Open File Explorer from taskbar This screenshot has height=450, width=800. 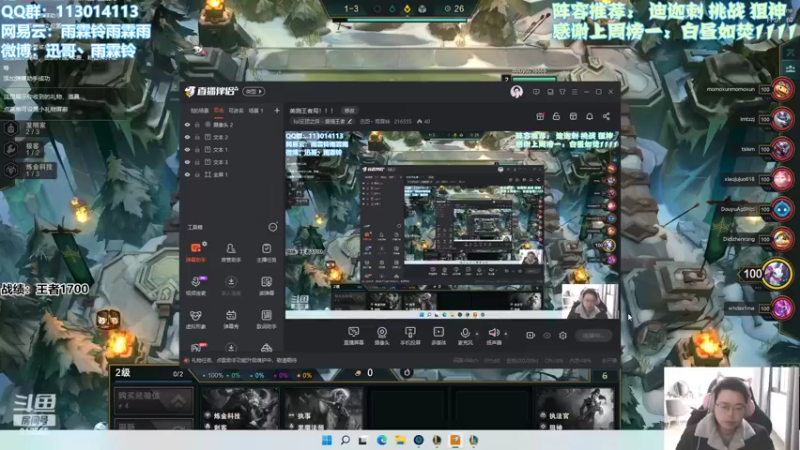tap(400, 440)
